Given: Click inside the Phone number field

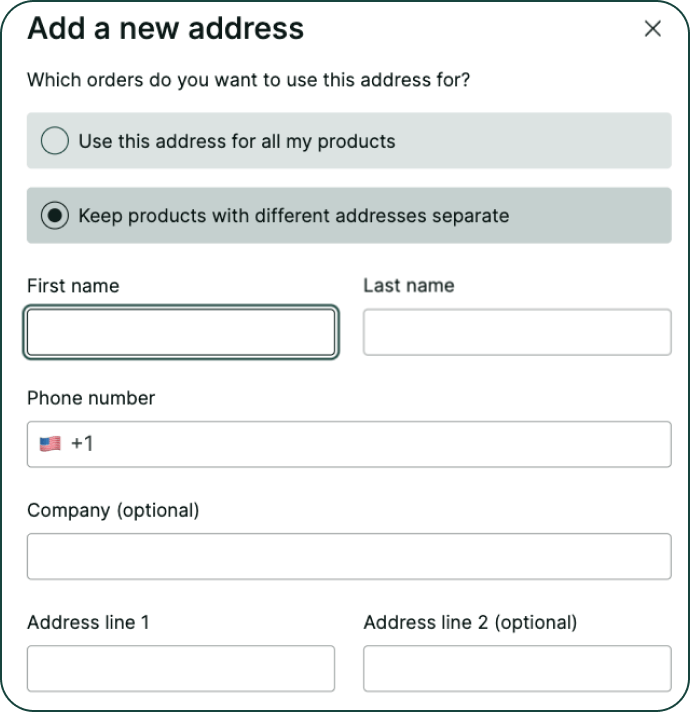Looking at the screenshot, I should pyautogui.click(x=380, y=444).
